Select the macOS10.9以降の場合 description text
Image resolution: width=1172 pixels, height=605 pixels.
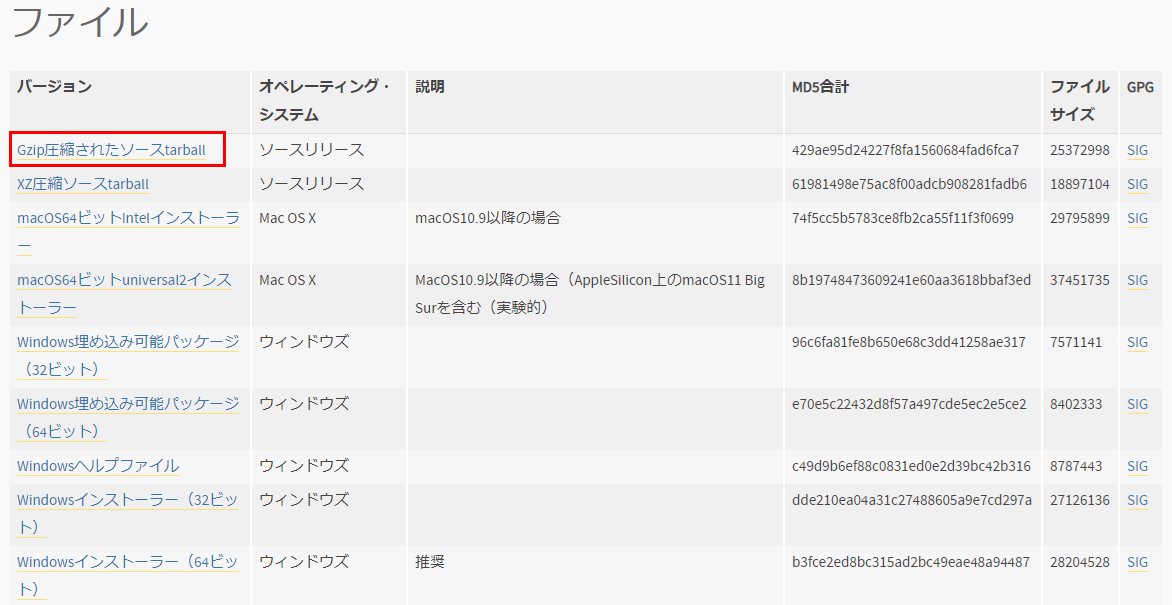[488, 218]
